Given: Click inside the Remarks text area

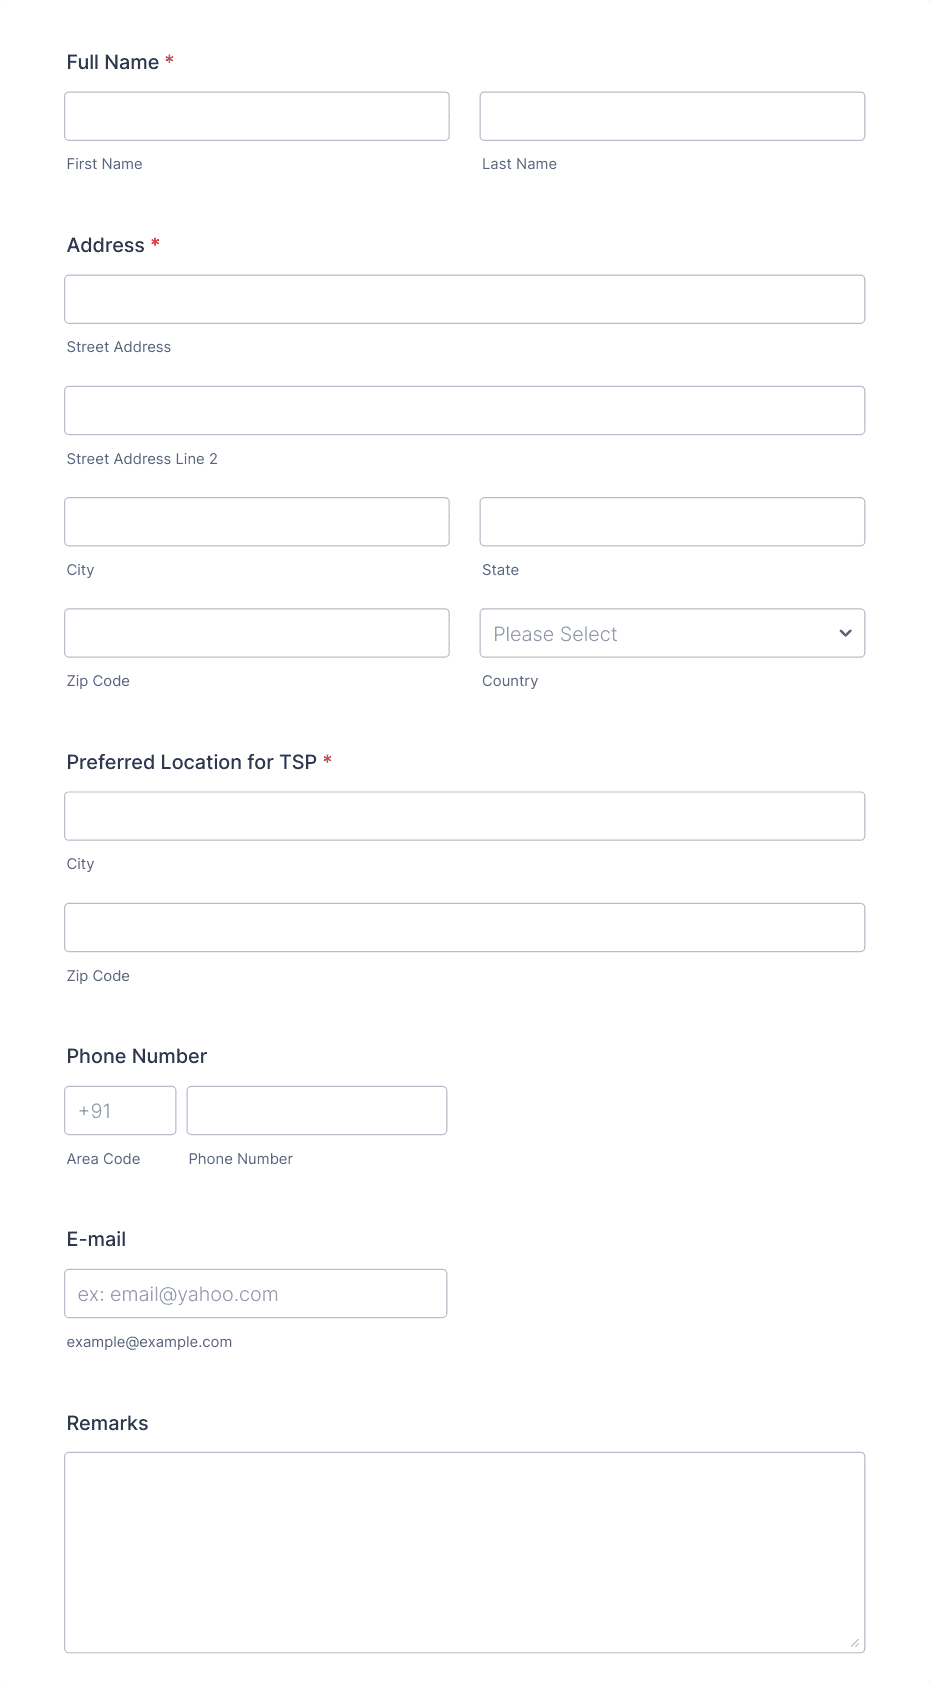Looking at the screenshot, I should [x=465, y=1553].
